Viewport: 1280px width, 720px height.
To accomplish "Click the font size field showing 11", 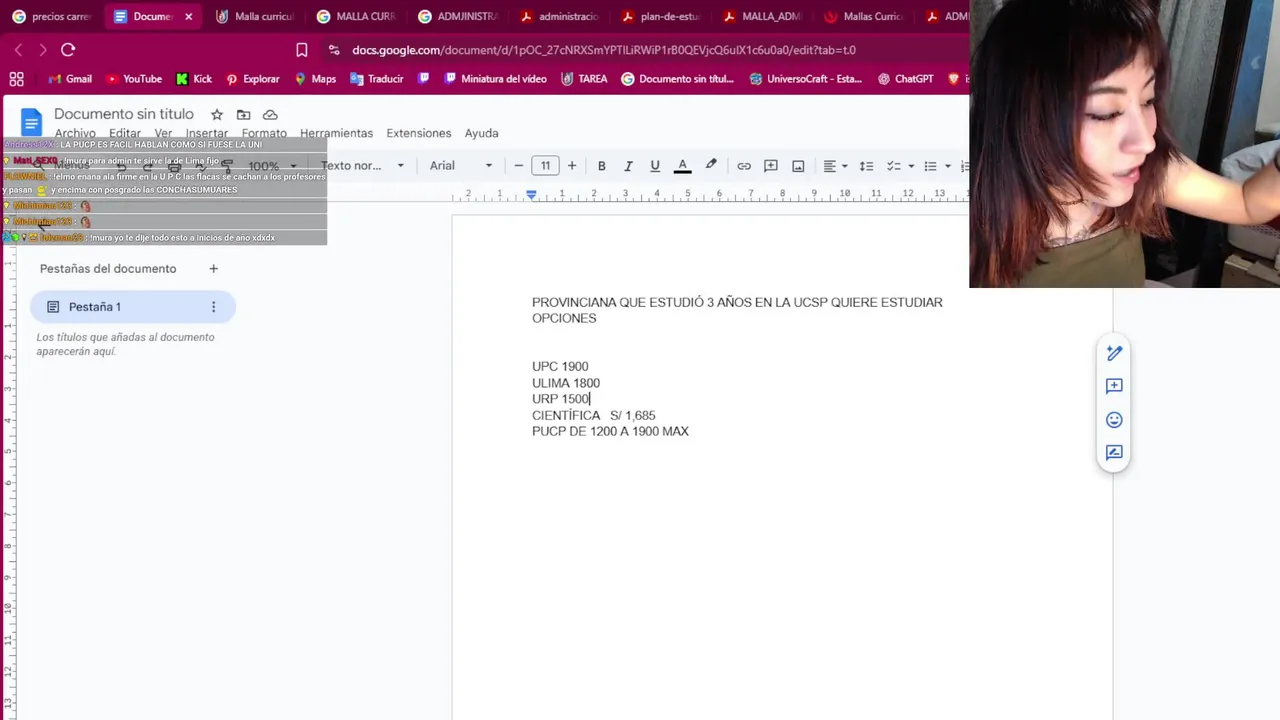I will coord(545,166).
